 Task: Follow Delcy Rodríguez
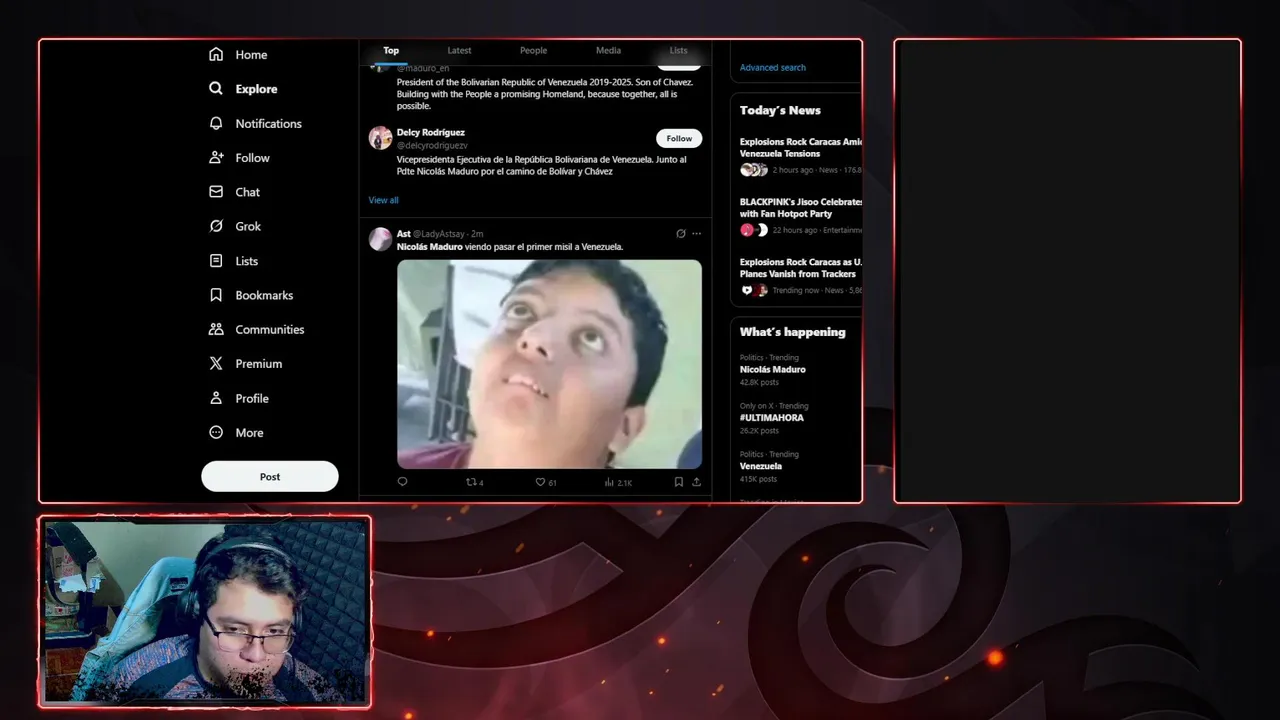[679, 138]
